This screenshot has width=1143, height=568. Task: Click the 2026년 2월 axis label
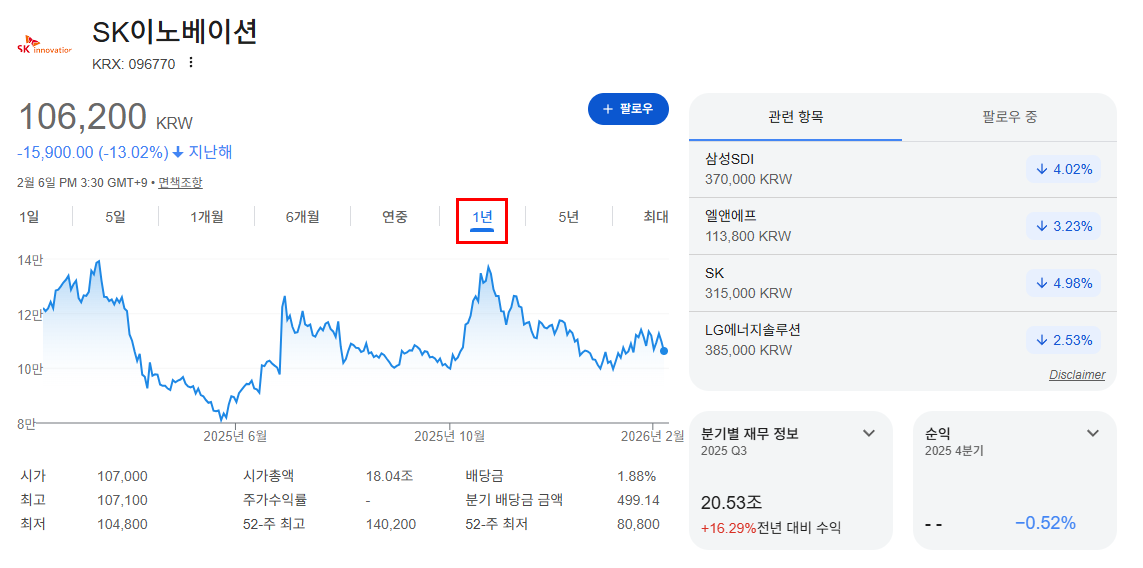(x=651, y=436)
